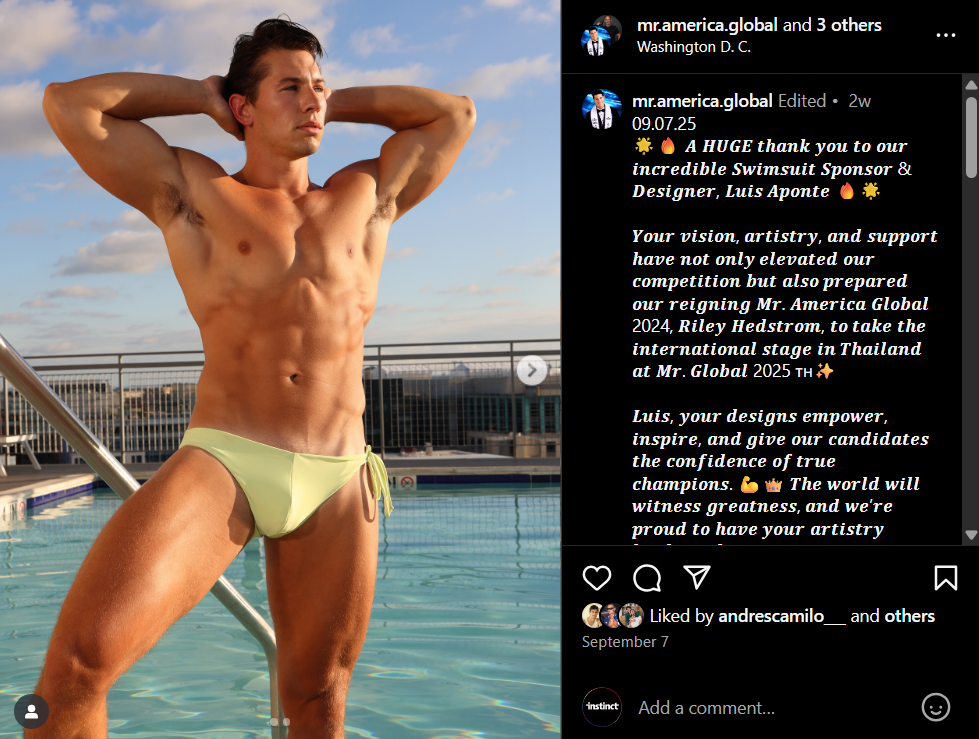The height and width of the screenshot is (739, 979).
Task: Open emoji picker in comment box
Action: (x=935, y=707)
